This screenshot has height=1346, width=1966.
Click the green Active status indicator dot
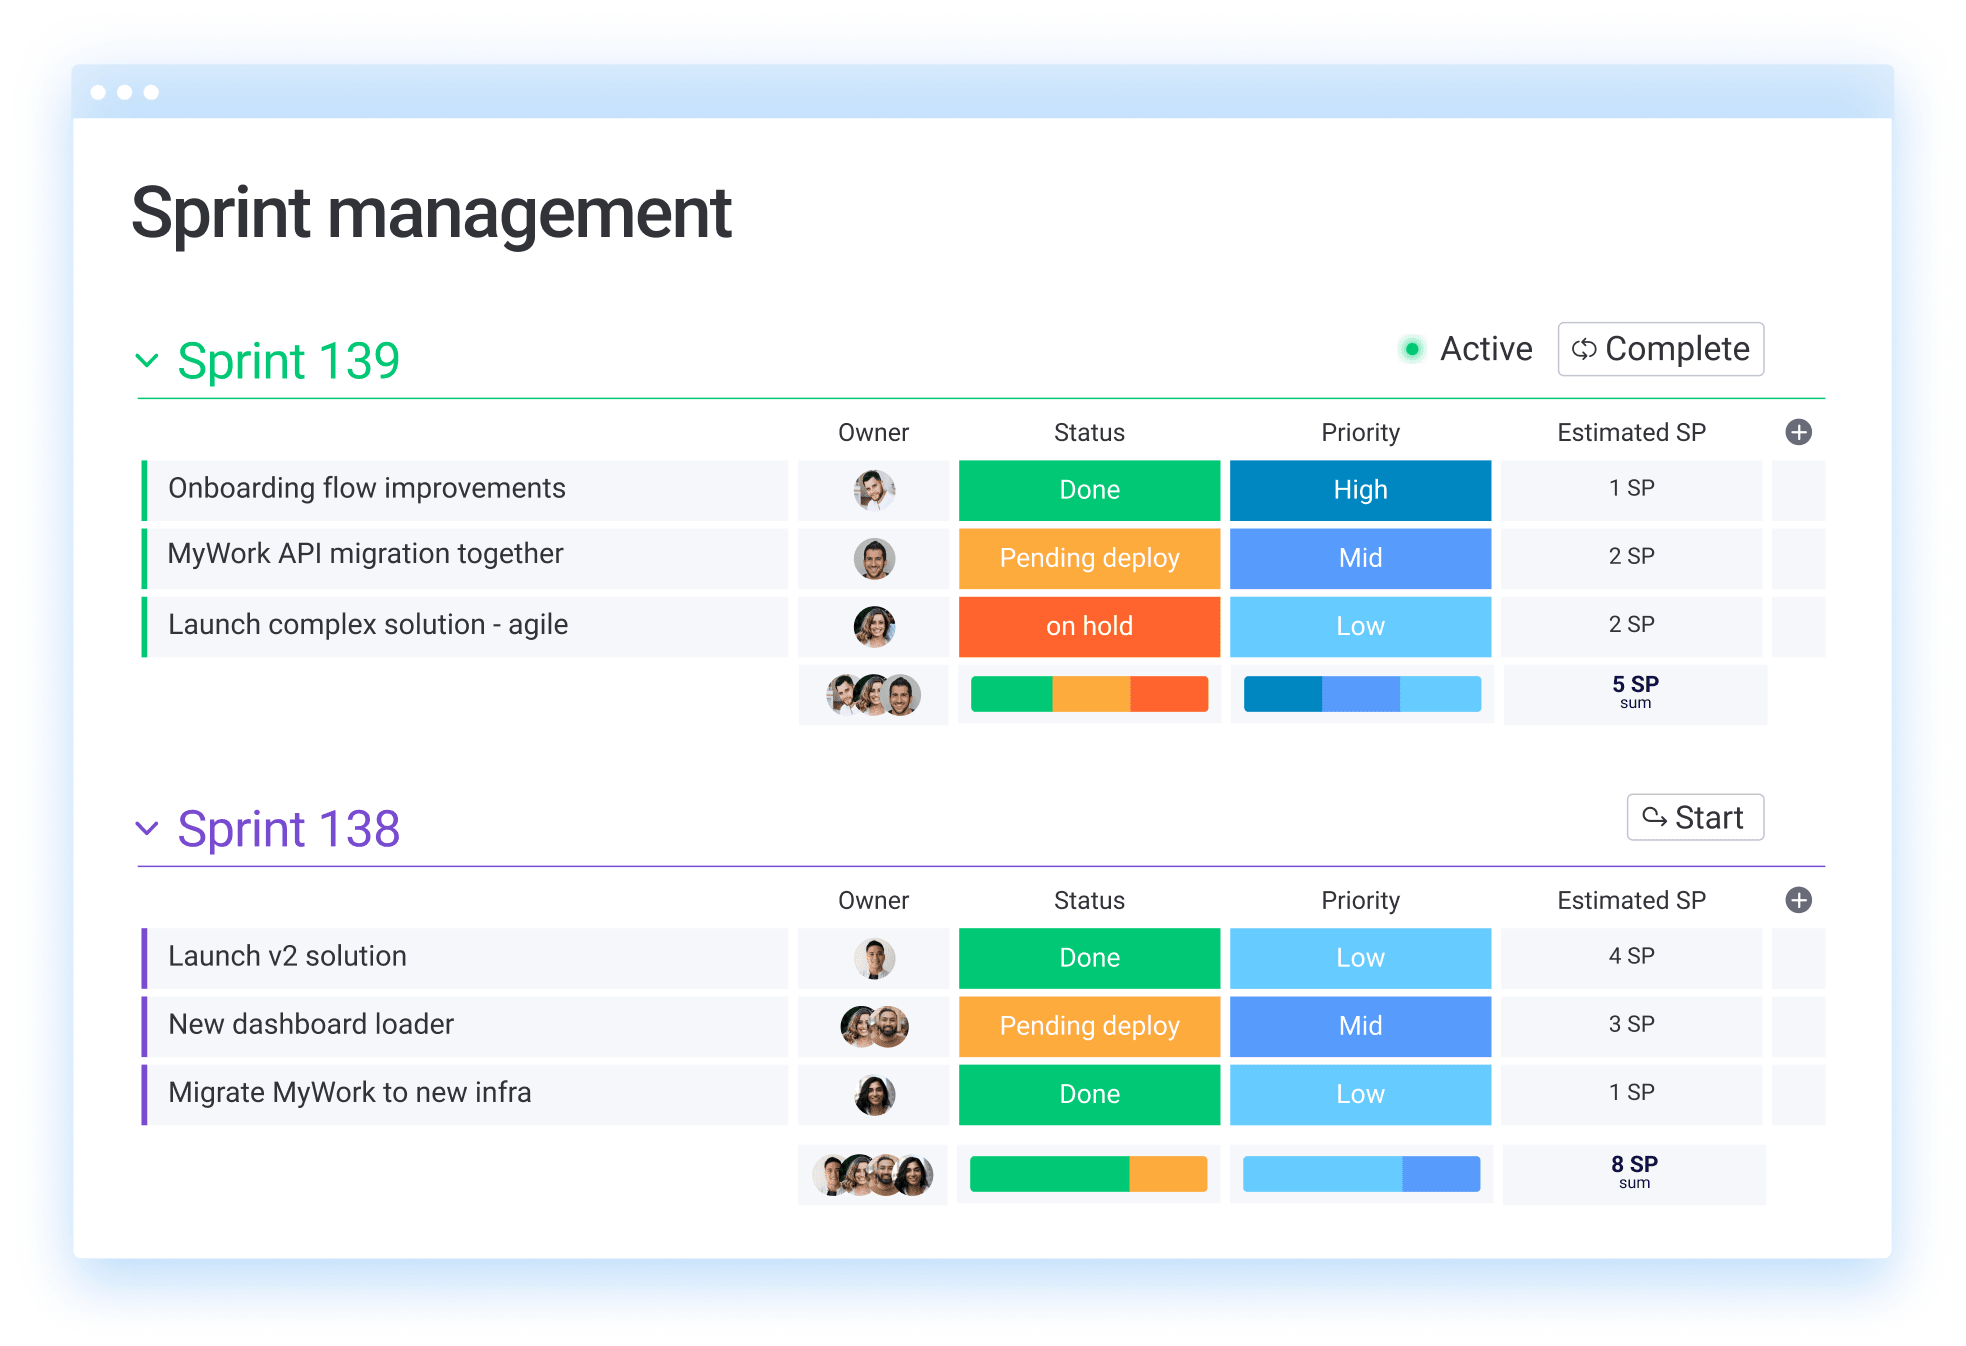pos(1412,349)
